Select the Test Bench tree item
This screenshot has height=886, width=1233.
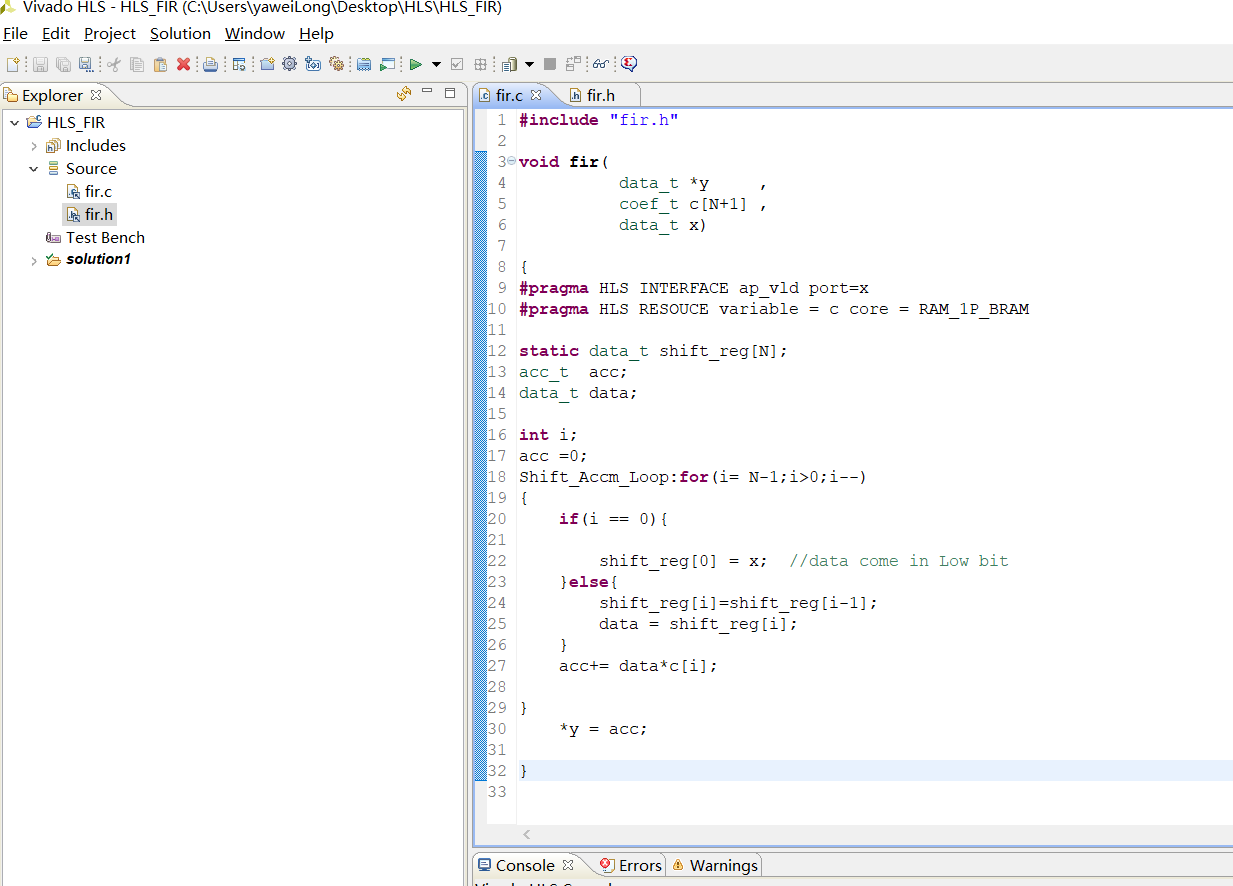pyautogui.click(x=105, y=238)
